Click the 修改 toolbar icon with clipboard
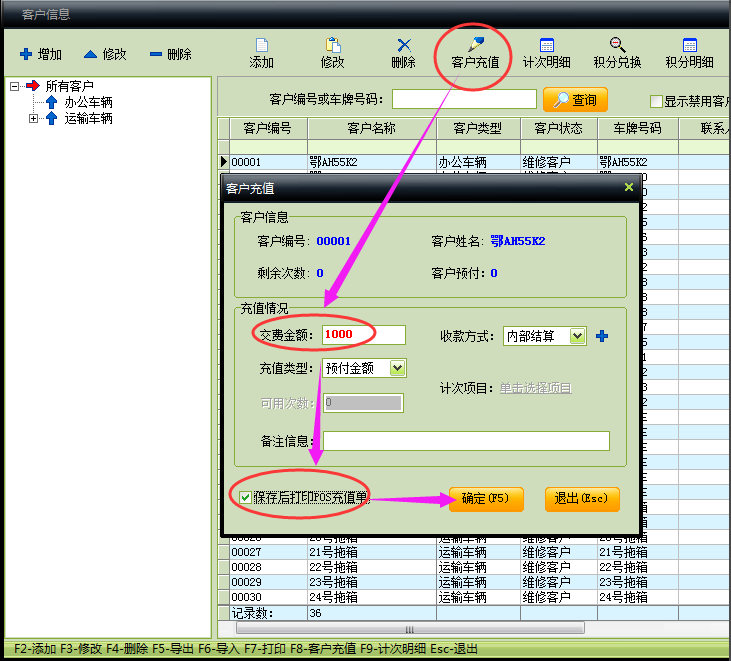The width and height of the screenshot is (731, 661). coord(332,53)
